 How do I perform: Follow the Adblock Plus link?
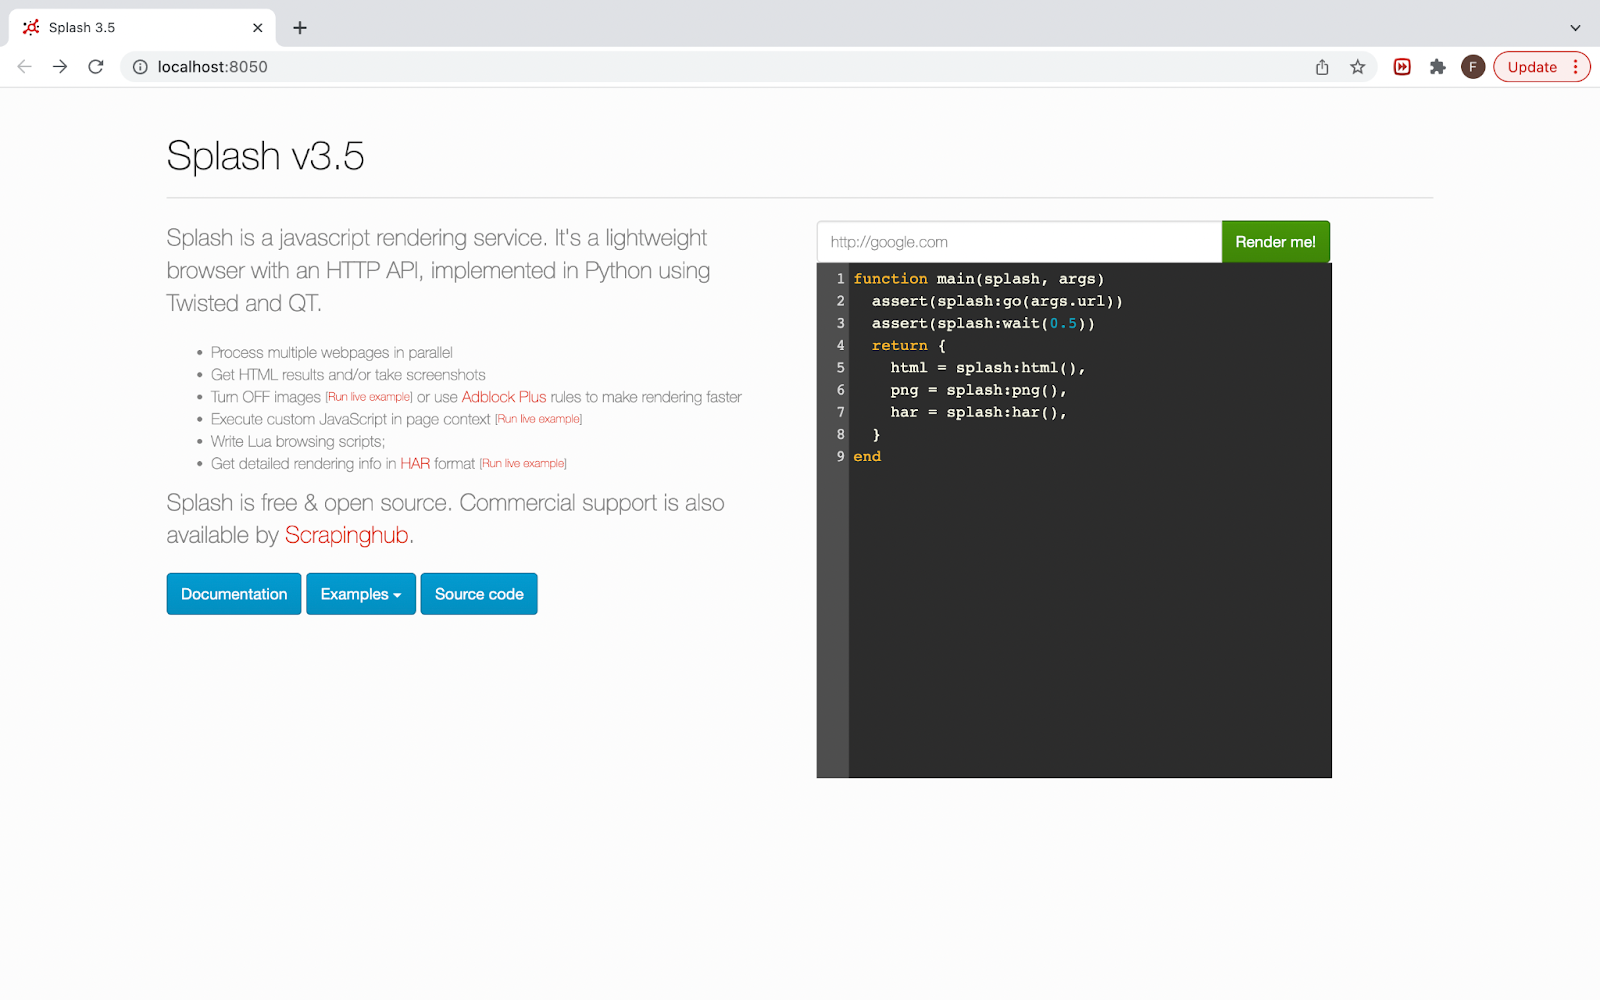coord(504,397)
